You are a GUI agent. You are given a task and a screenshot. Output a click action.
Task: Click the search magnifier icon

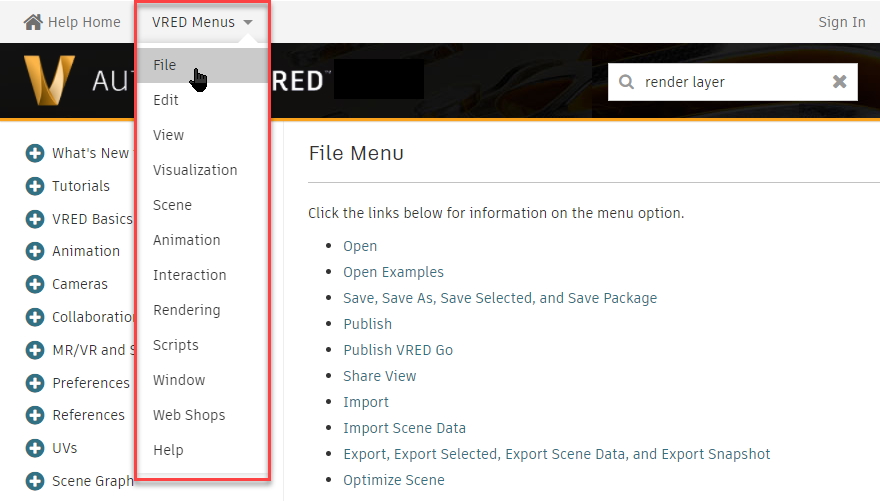pyautogui.click(x=627, y=82)
